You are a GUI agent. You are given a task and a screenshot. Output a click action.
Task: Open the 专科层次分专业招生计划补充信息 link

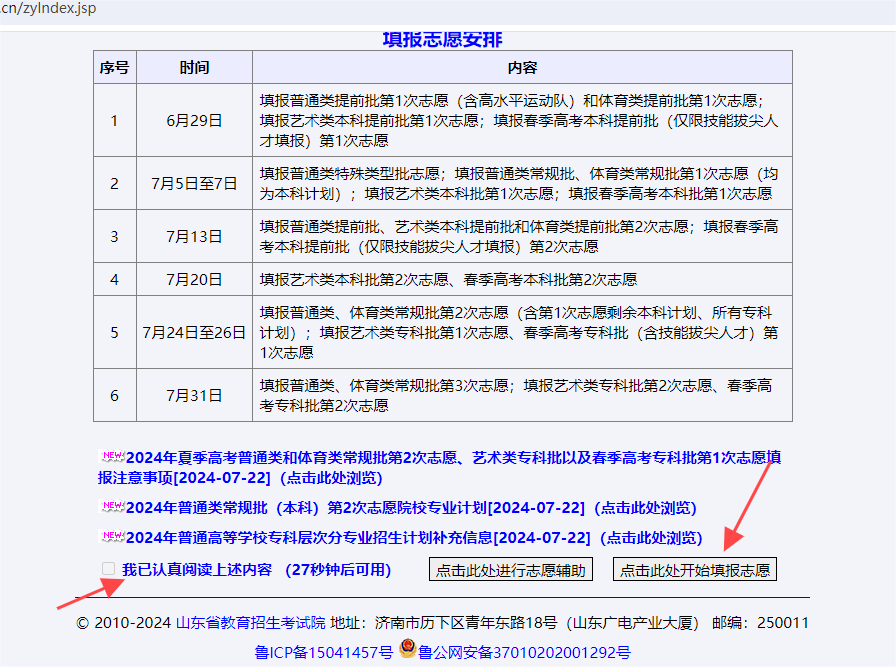click(x=413, y=538)
